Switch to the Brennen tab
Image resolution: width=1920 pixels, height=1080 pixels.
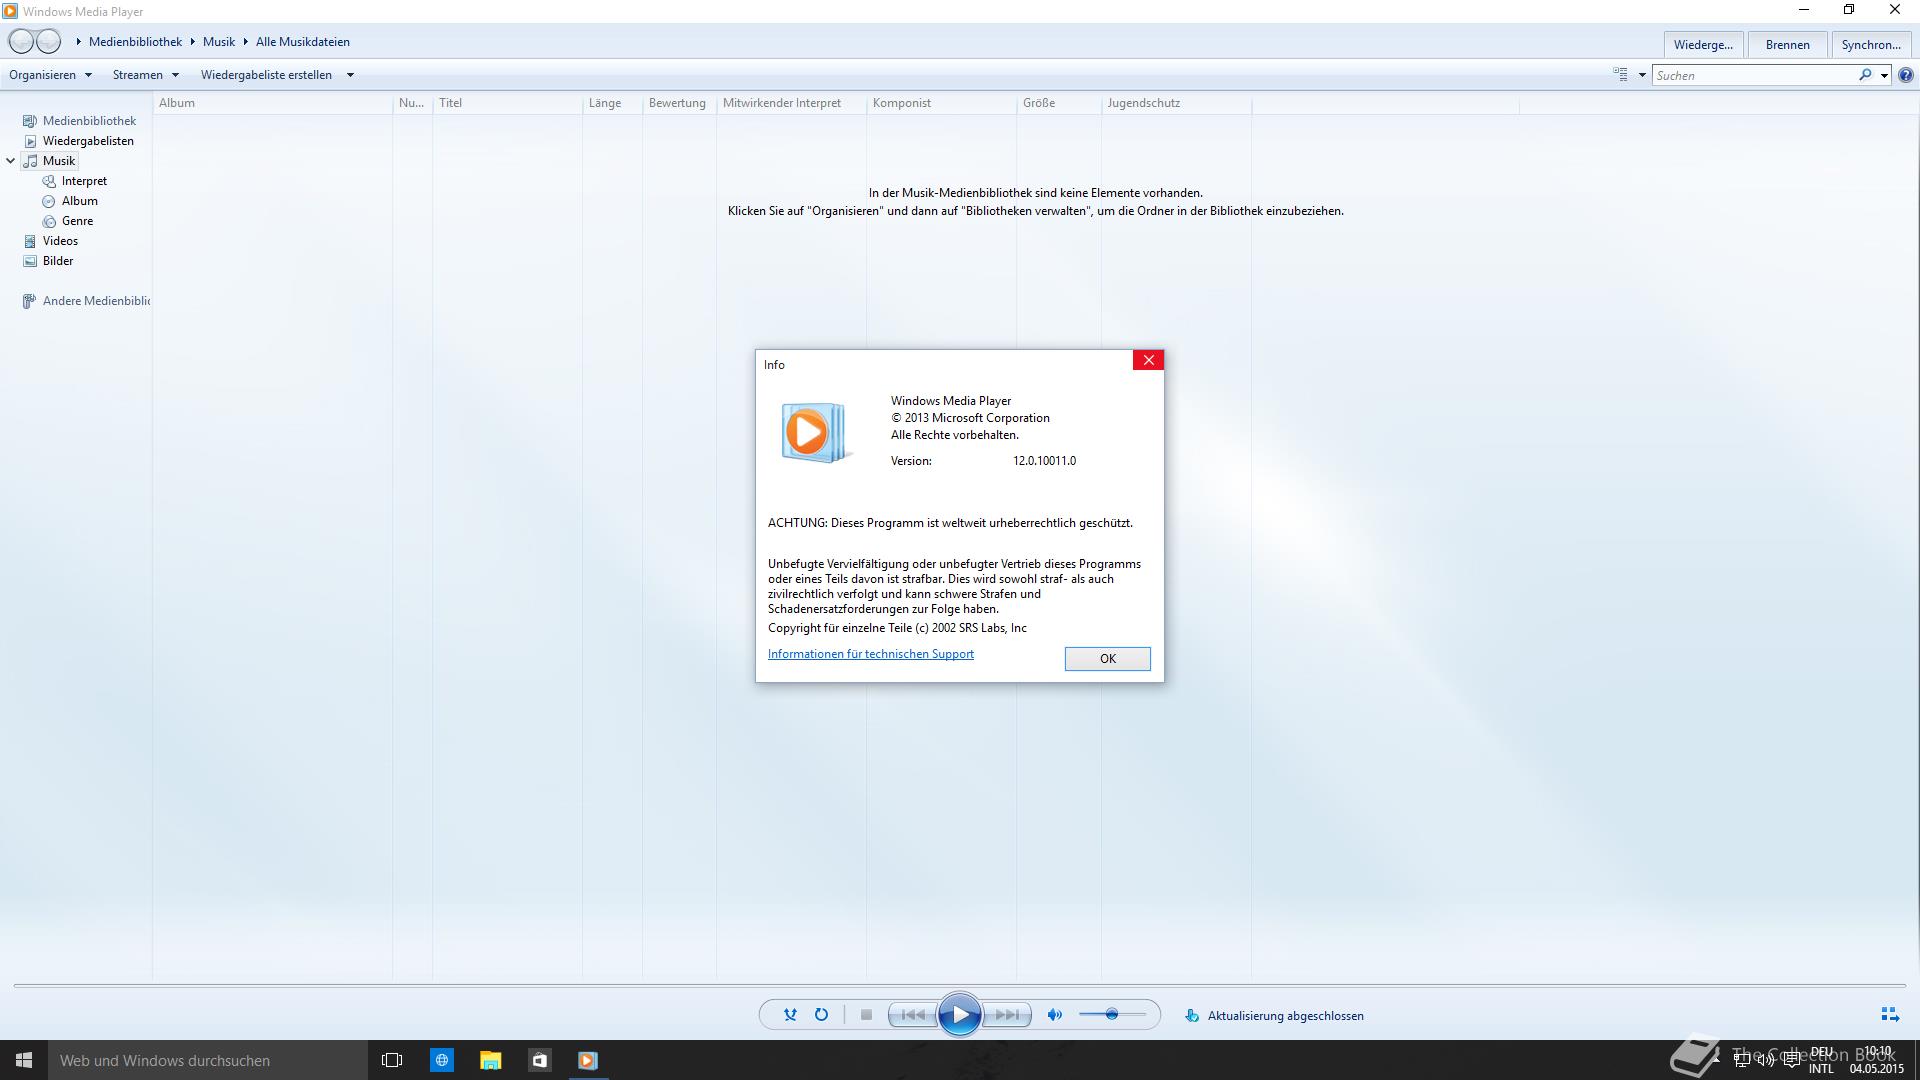coord(1788,45)
